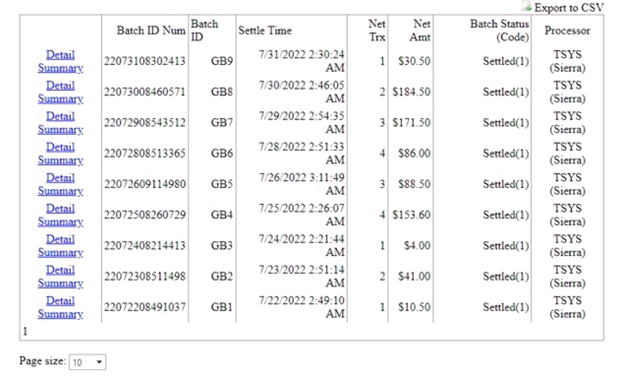Screen dimensions: 624x379
Task: Open Detail link for batch GB9
Action: [x=60, y=55]
